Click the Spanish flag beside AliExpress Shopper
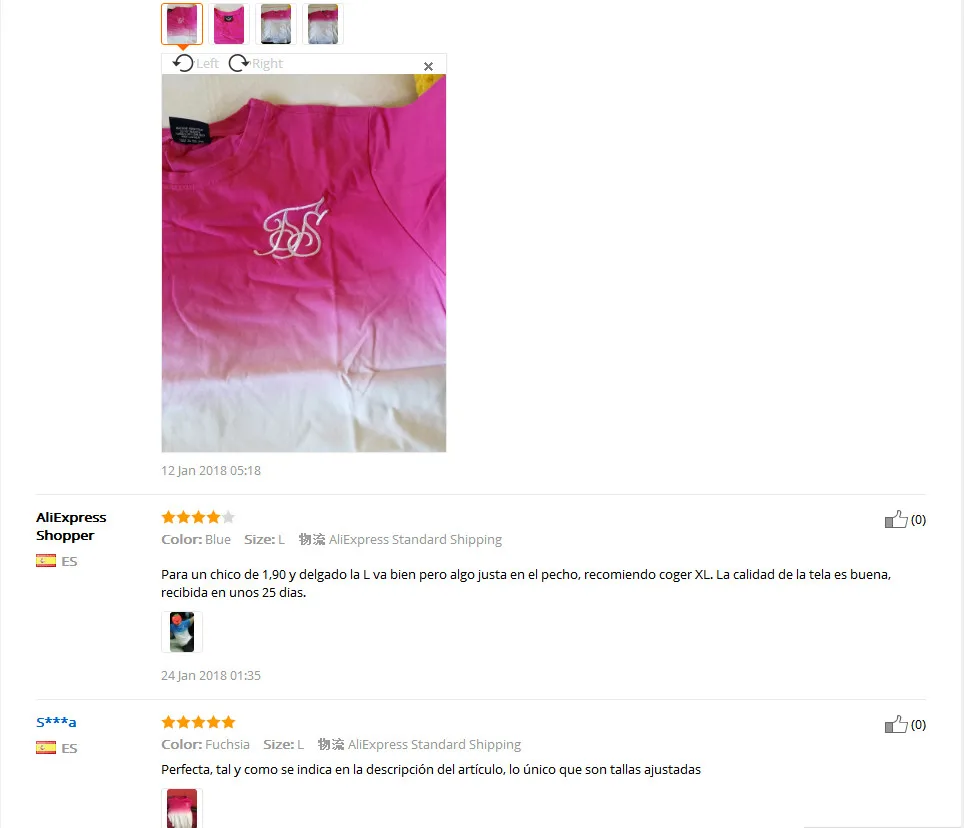The image size is (964, 828). [46, 561]
